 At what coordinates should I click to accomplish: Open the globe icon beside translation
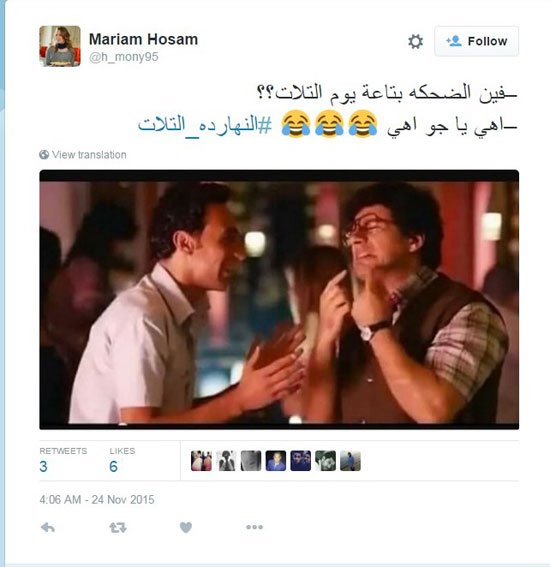pyautogui.click(x=44, y=154)
